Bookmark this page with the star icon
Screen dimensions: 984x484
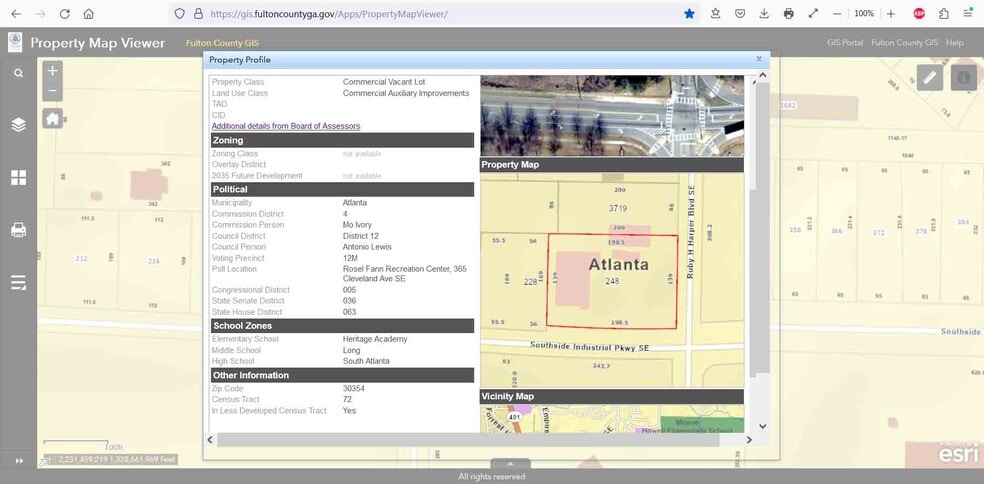[689, 14]
